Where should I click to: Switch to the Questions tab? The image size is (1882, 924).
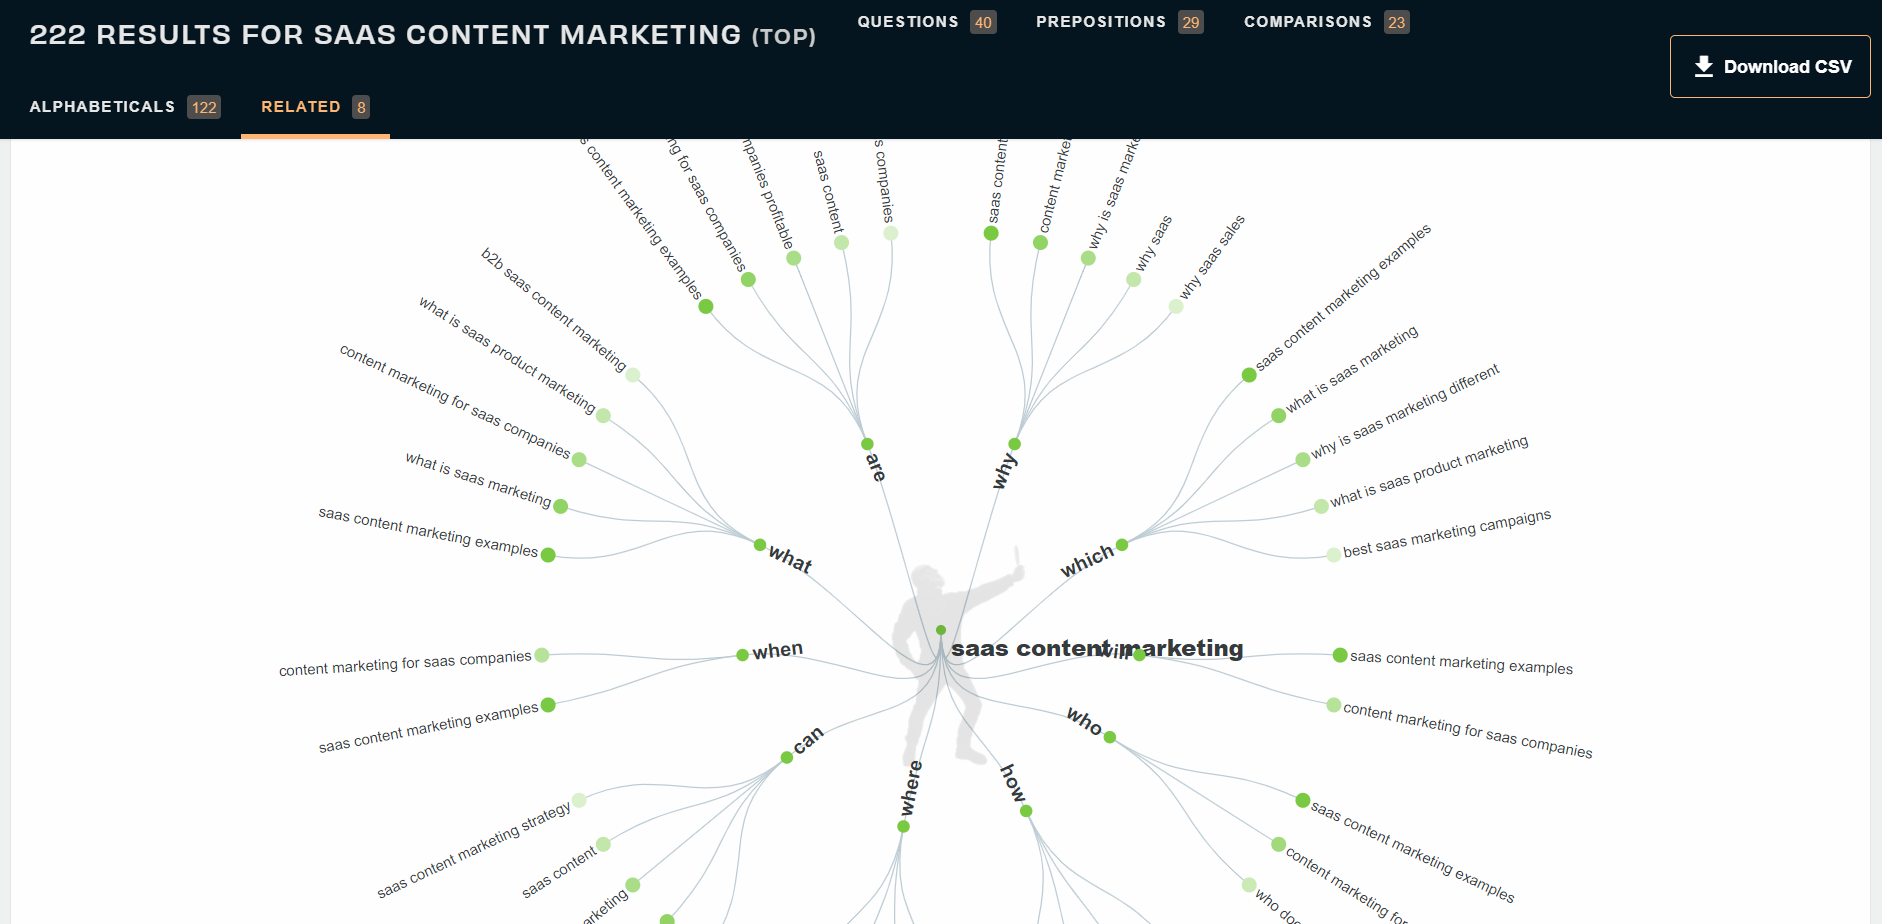925,22
